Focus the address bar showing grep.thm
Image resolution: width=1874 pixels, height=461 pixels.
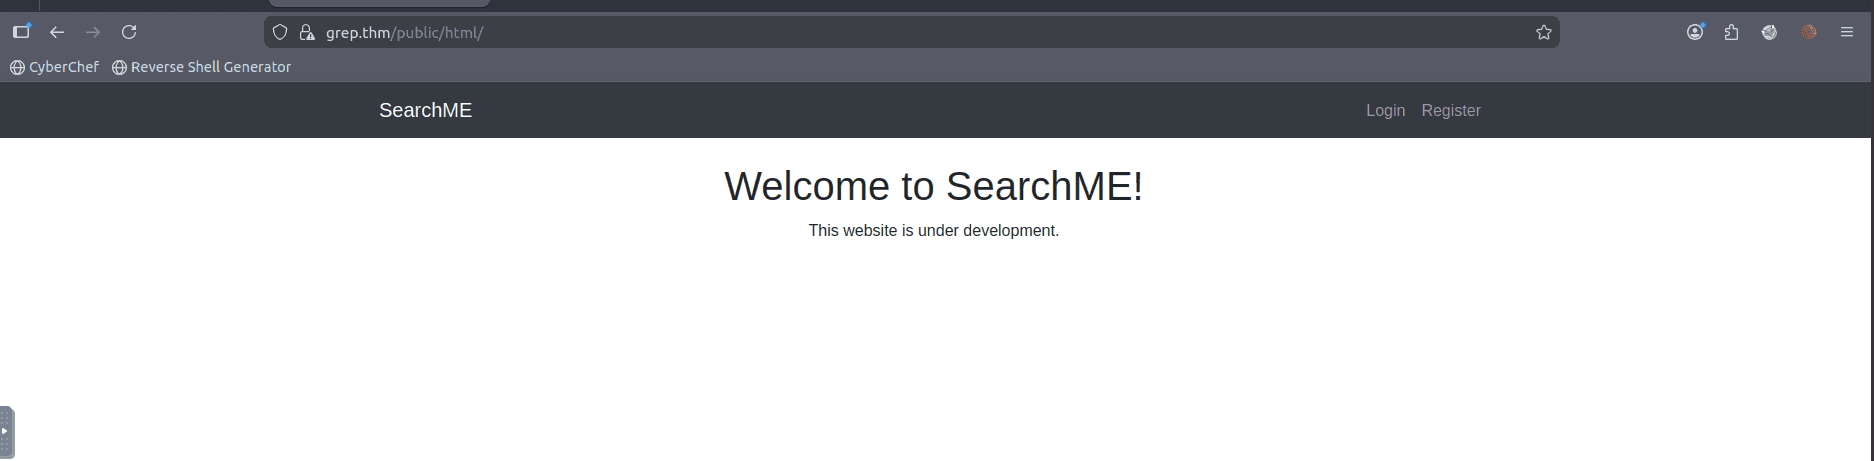900,32
